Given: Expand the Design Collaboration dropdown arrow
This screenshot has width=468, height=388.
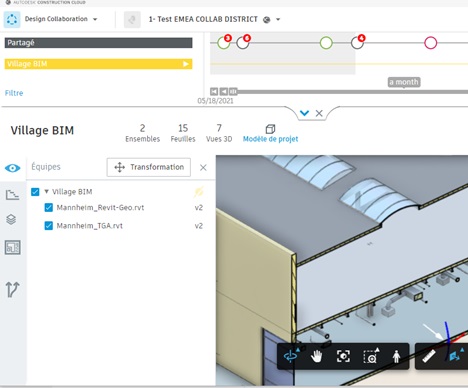Looking at the screenshot, I should coord(95,19).
